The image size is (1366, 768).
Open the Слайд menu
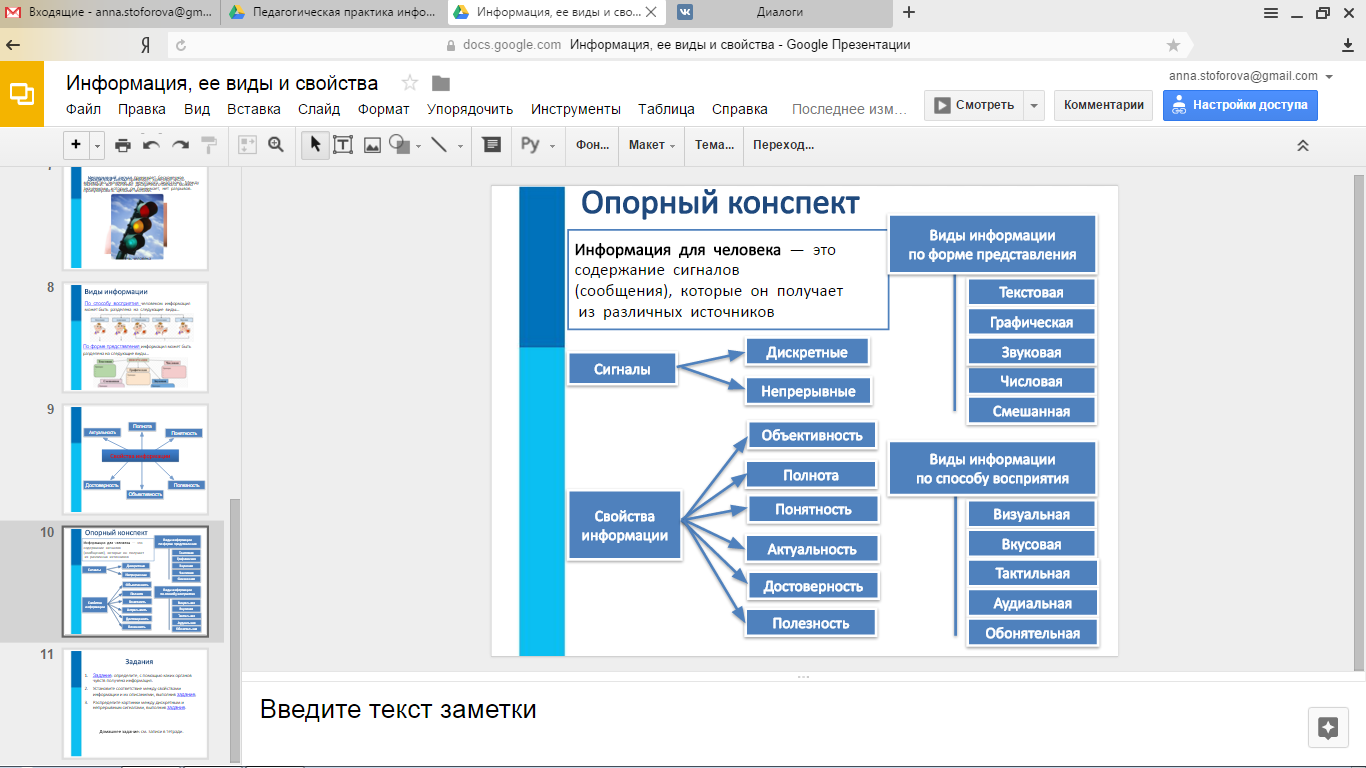pos(319,109)
